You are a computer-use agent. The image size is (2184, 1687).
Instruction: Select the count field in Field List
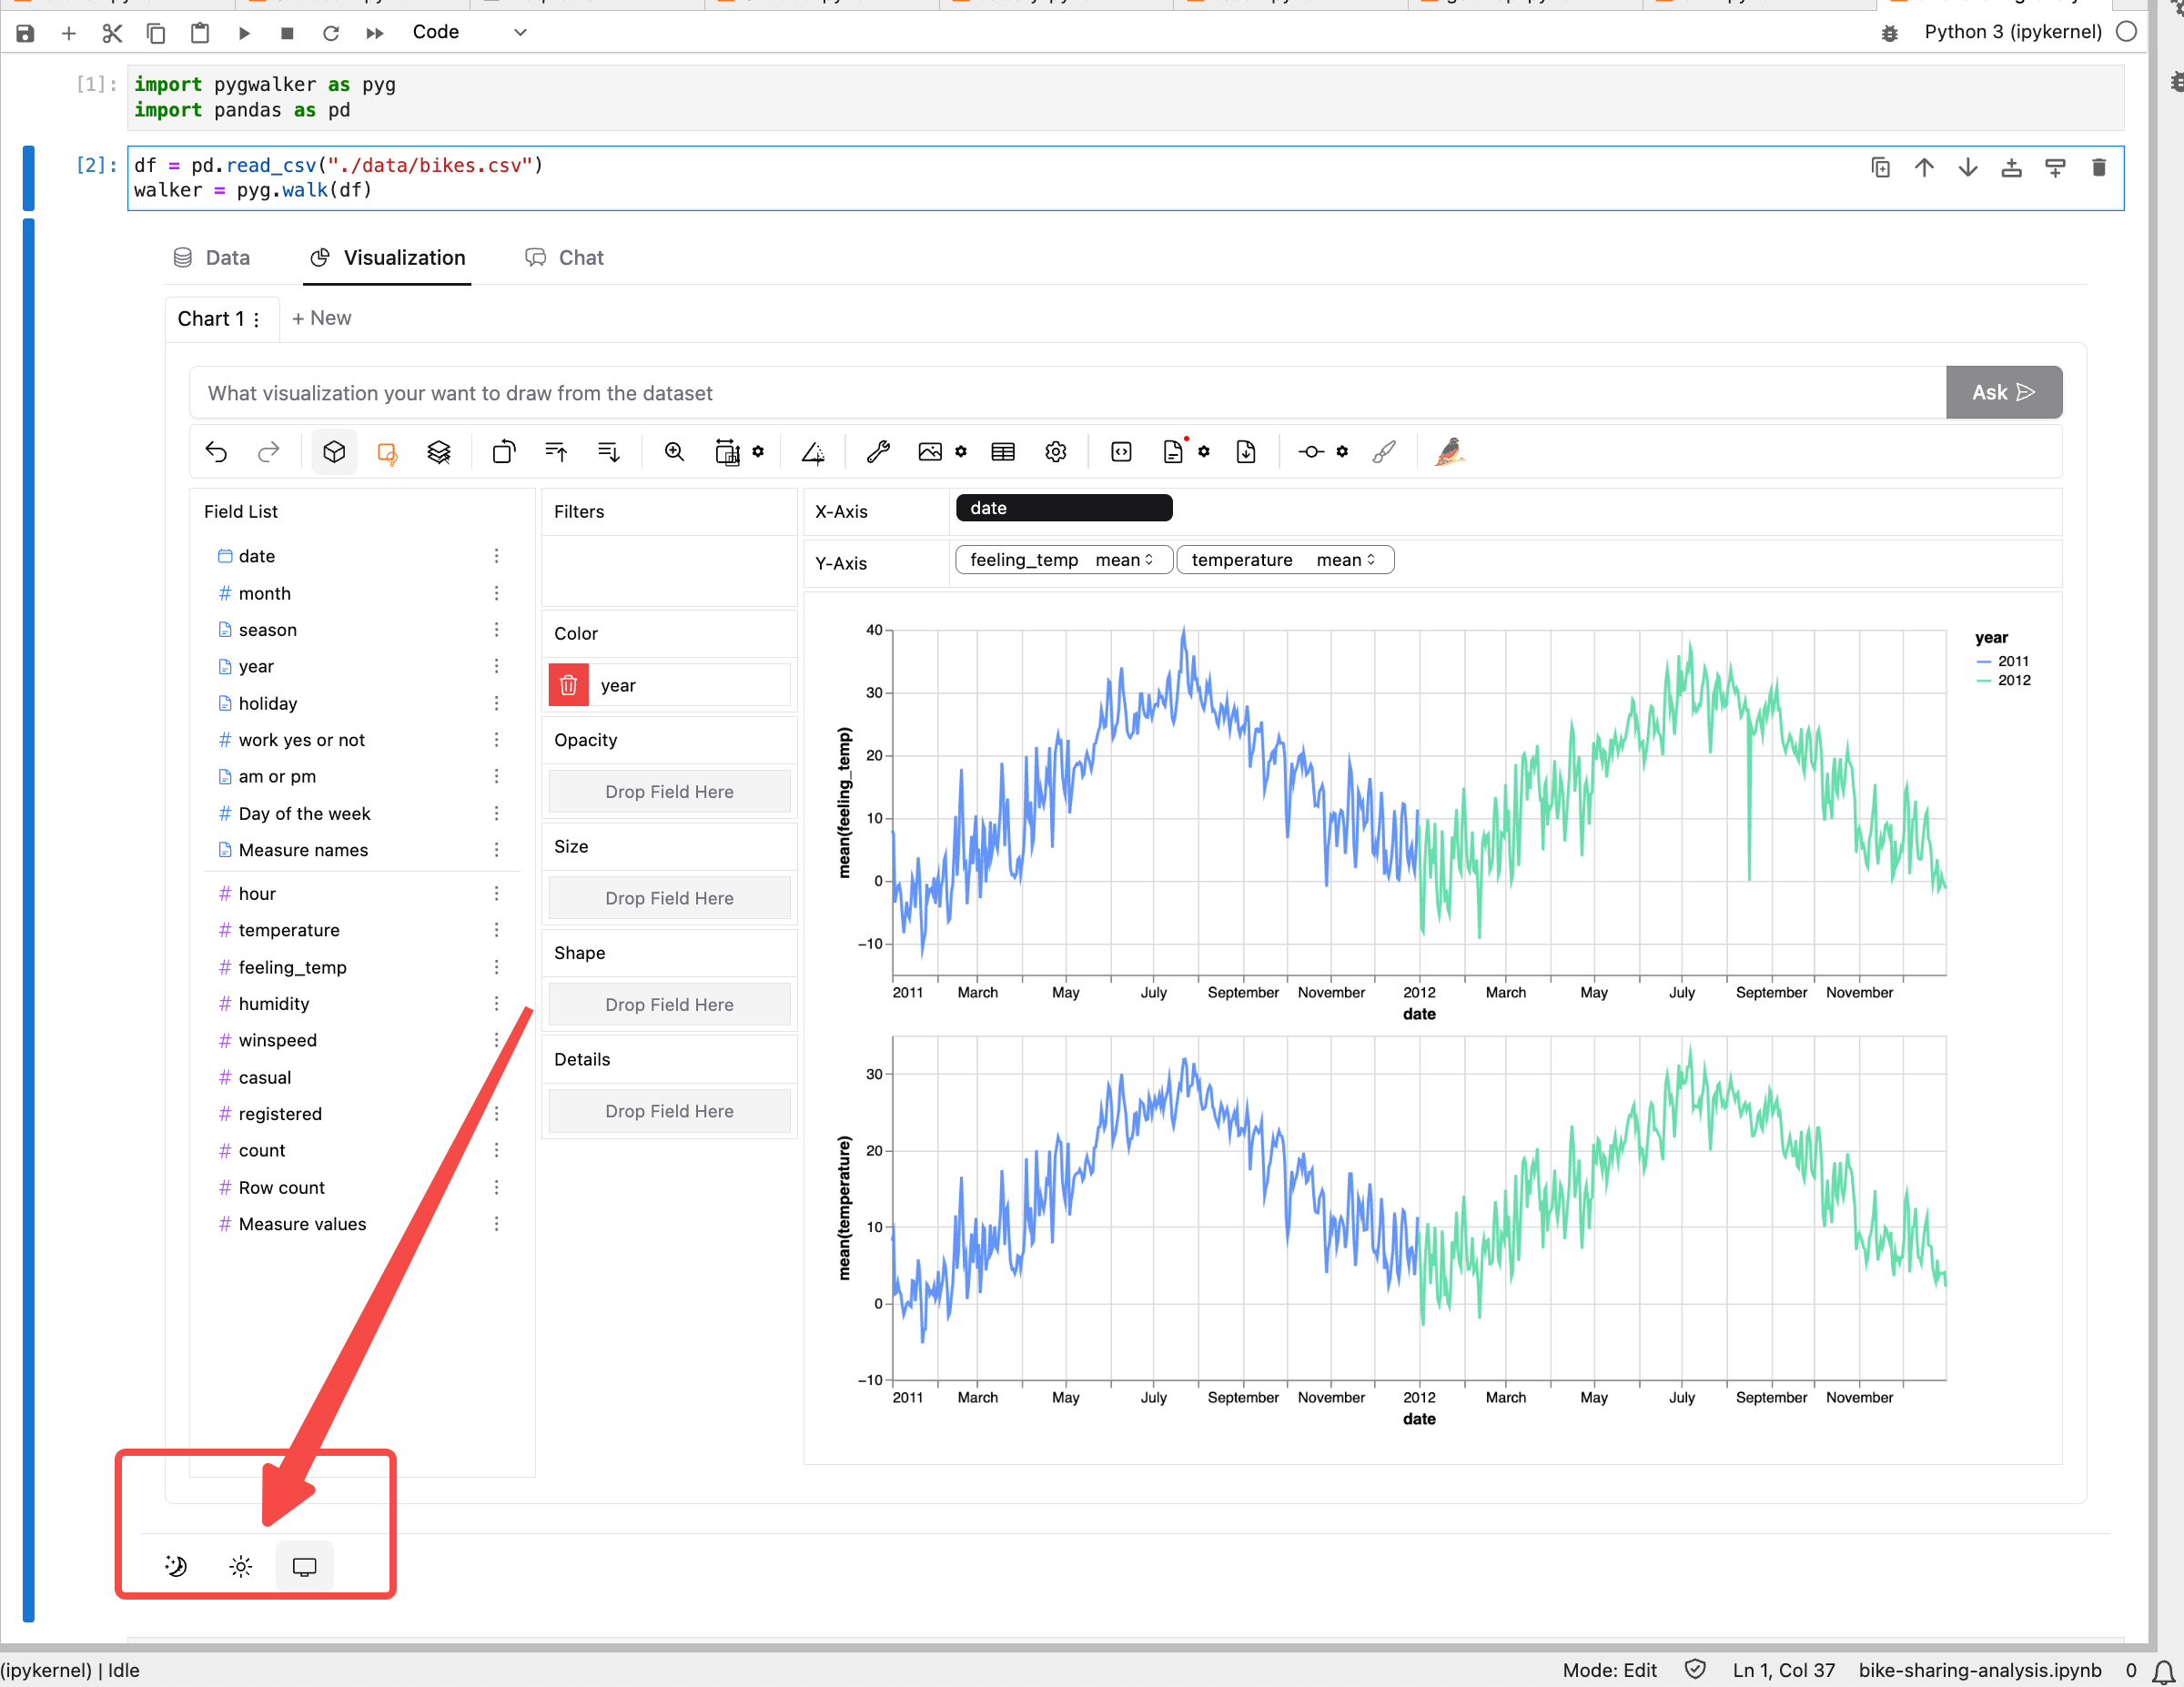click(262, 1150)
